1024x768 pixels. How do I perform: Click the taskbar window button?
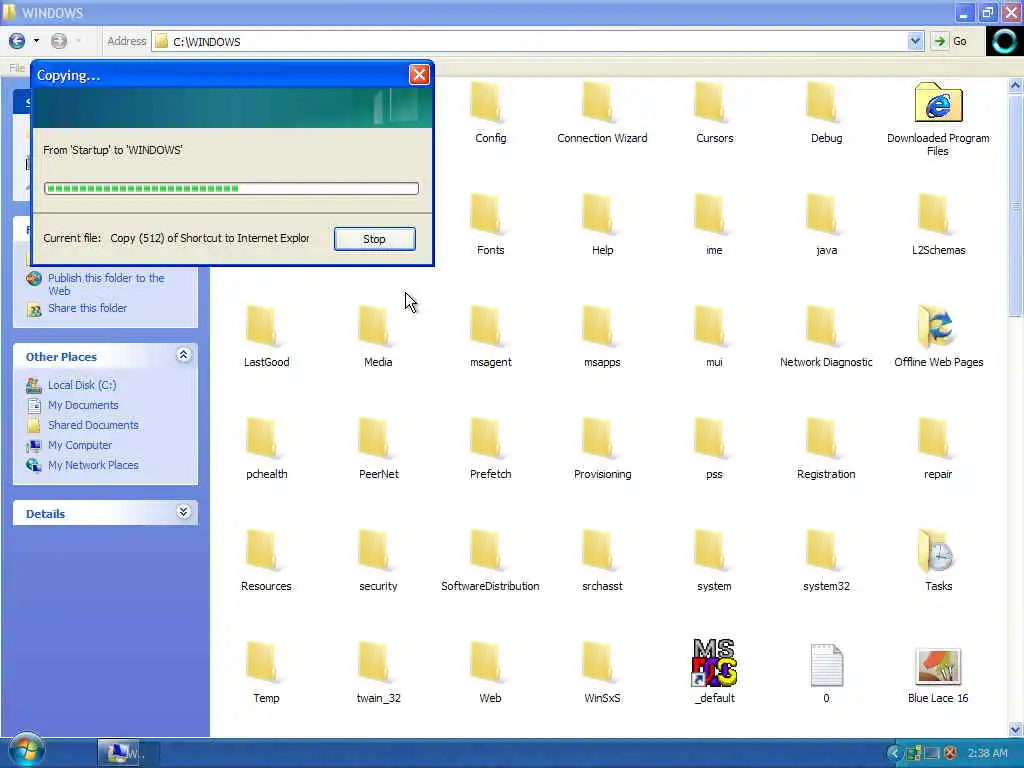[x=121, y=753]
